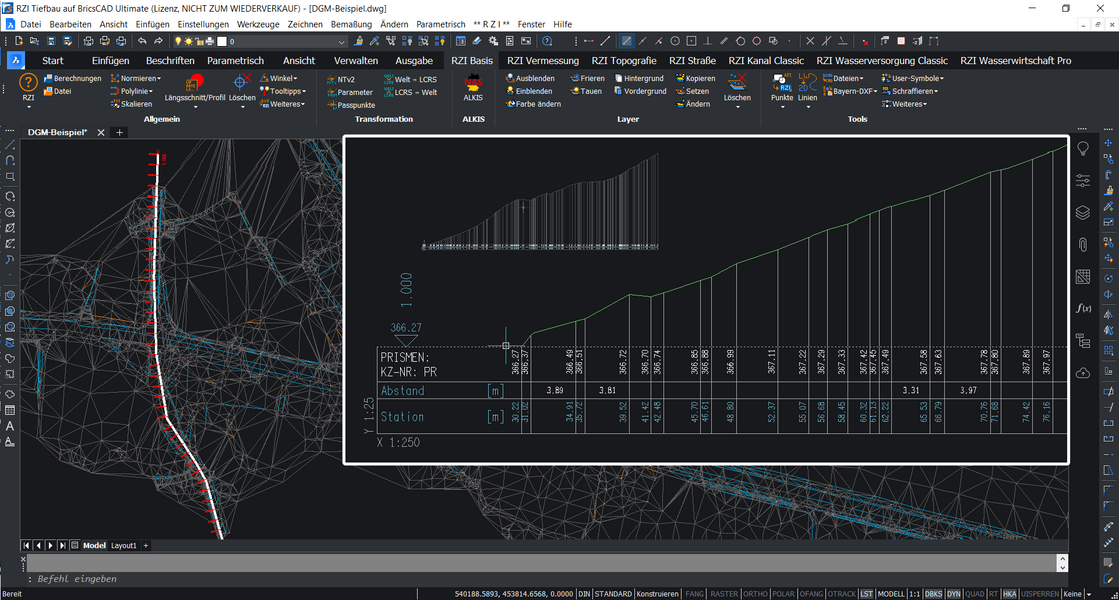This screenshot has height=600, width=1119.
Task: Toggle ORTHO mode in status bar
Action: coord(755,594)
